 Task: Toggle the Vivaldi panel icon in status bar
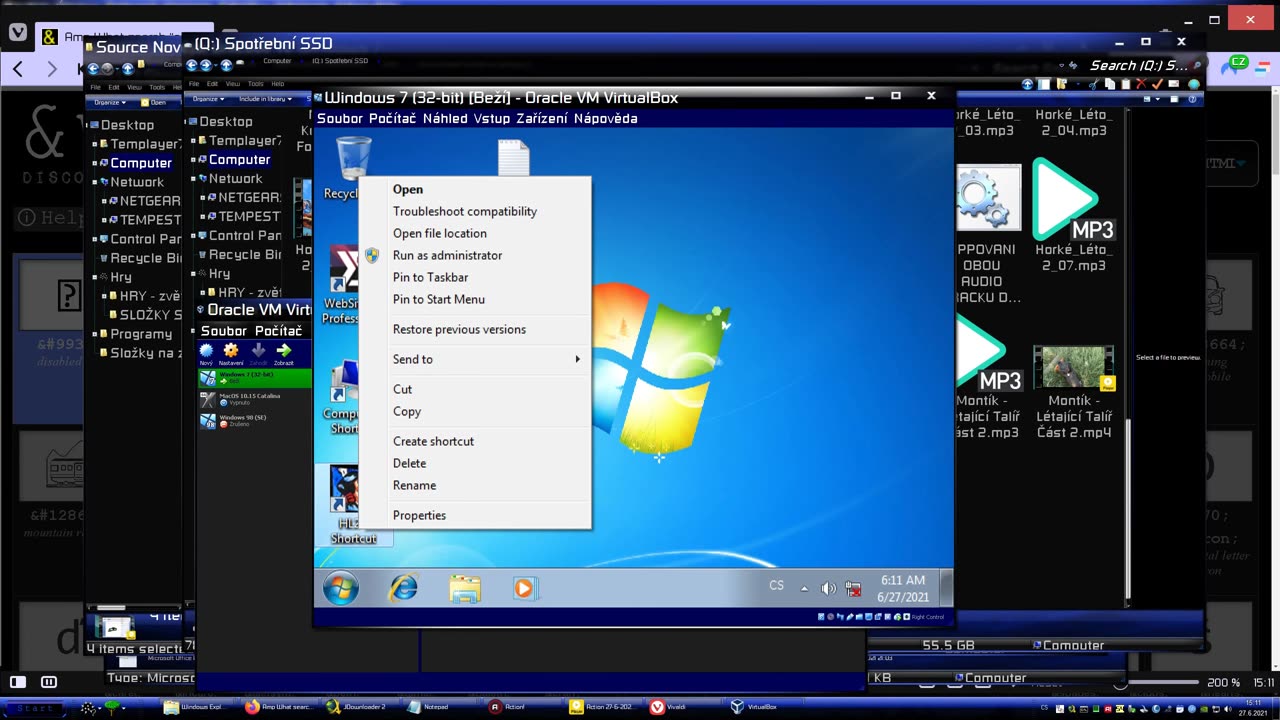pos(17,682)
